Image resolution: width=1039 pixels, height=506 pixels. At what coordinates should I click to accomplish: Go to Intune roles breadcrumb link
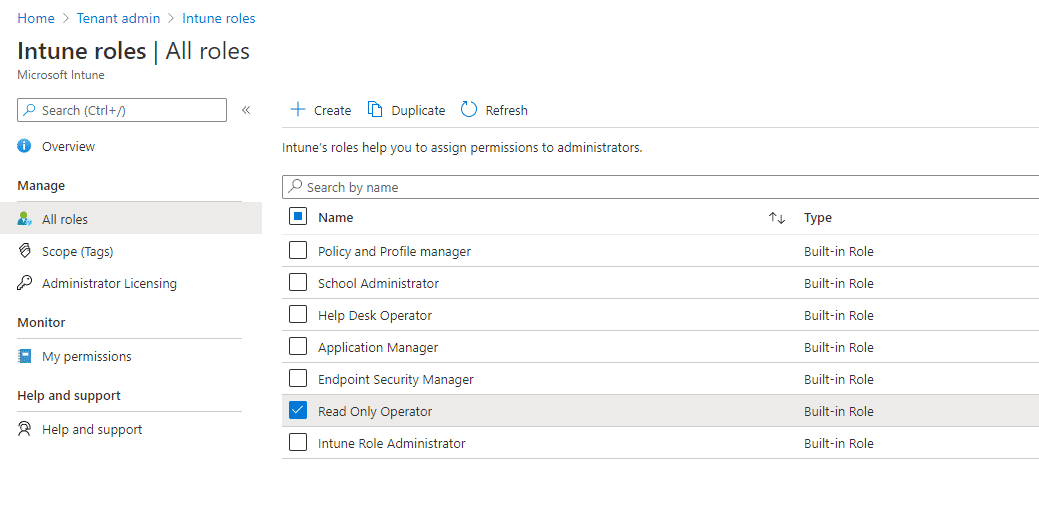pyautogui.click(x=219, y=19)
